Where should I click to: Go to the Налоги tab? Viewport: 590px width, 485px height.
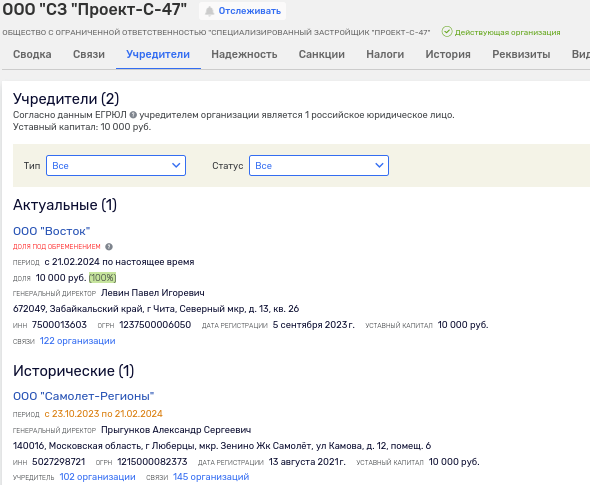385,55
